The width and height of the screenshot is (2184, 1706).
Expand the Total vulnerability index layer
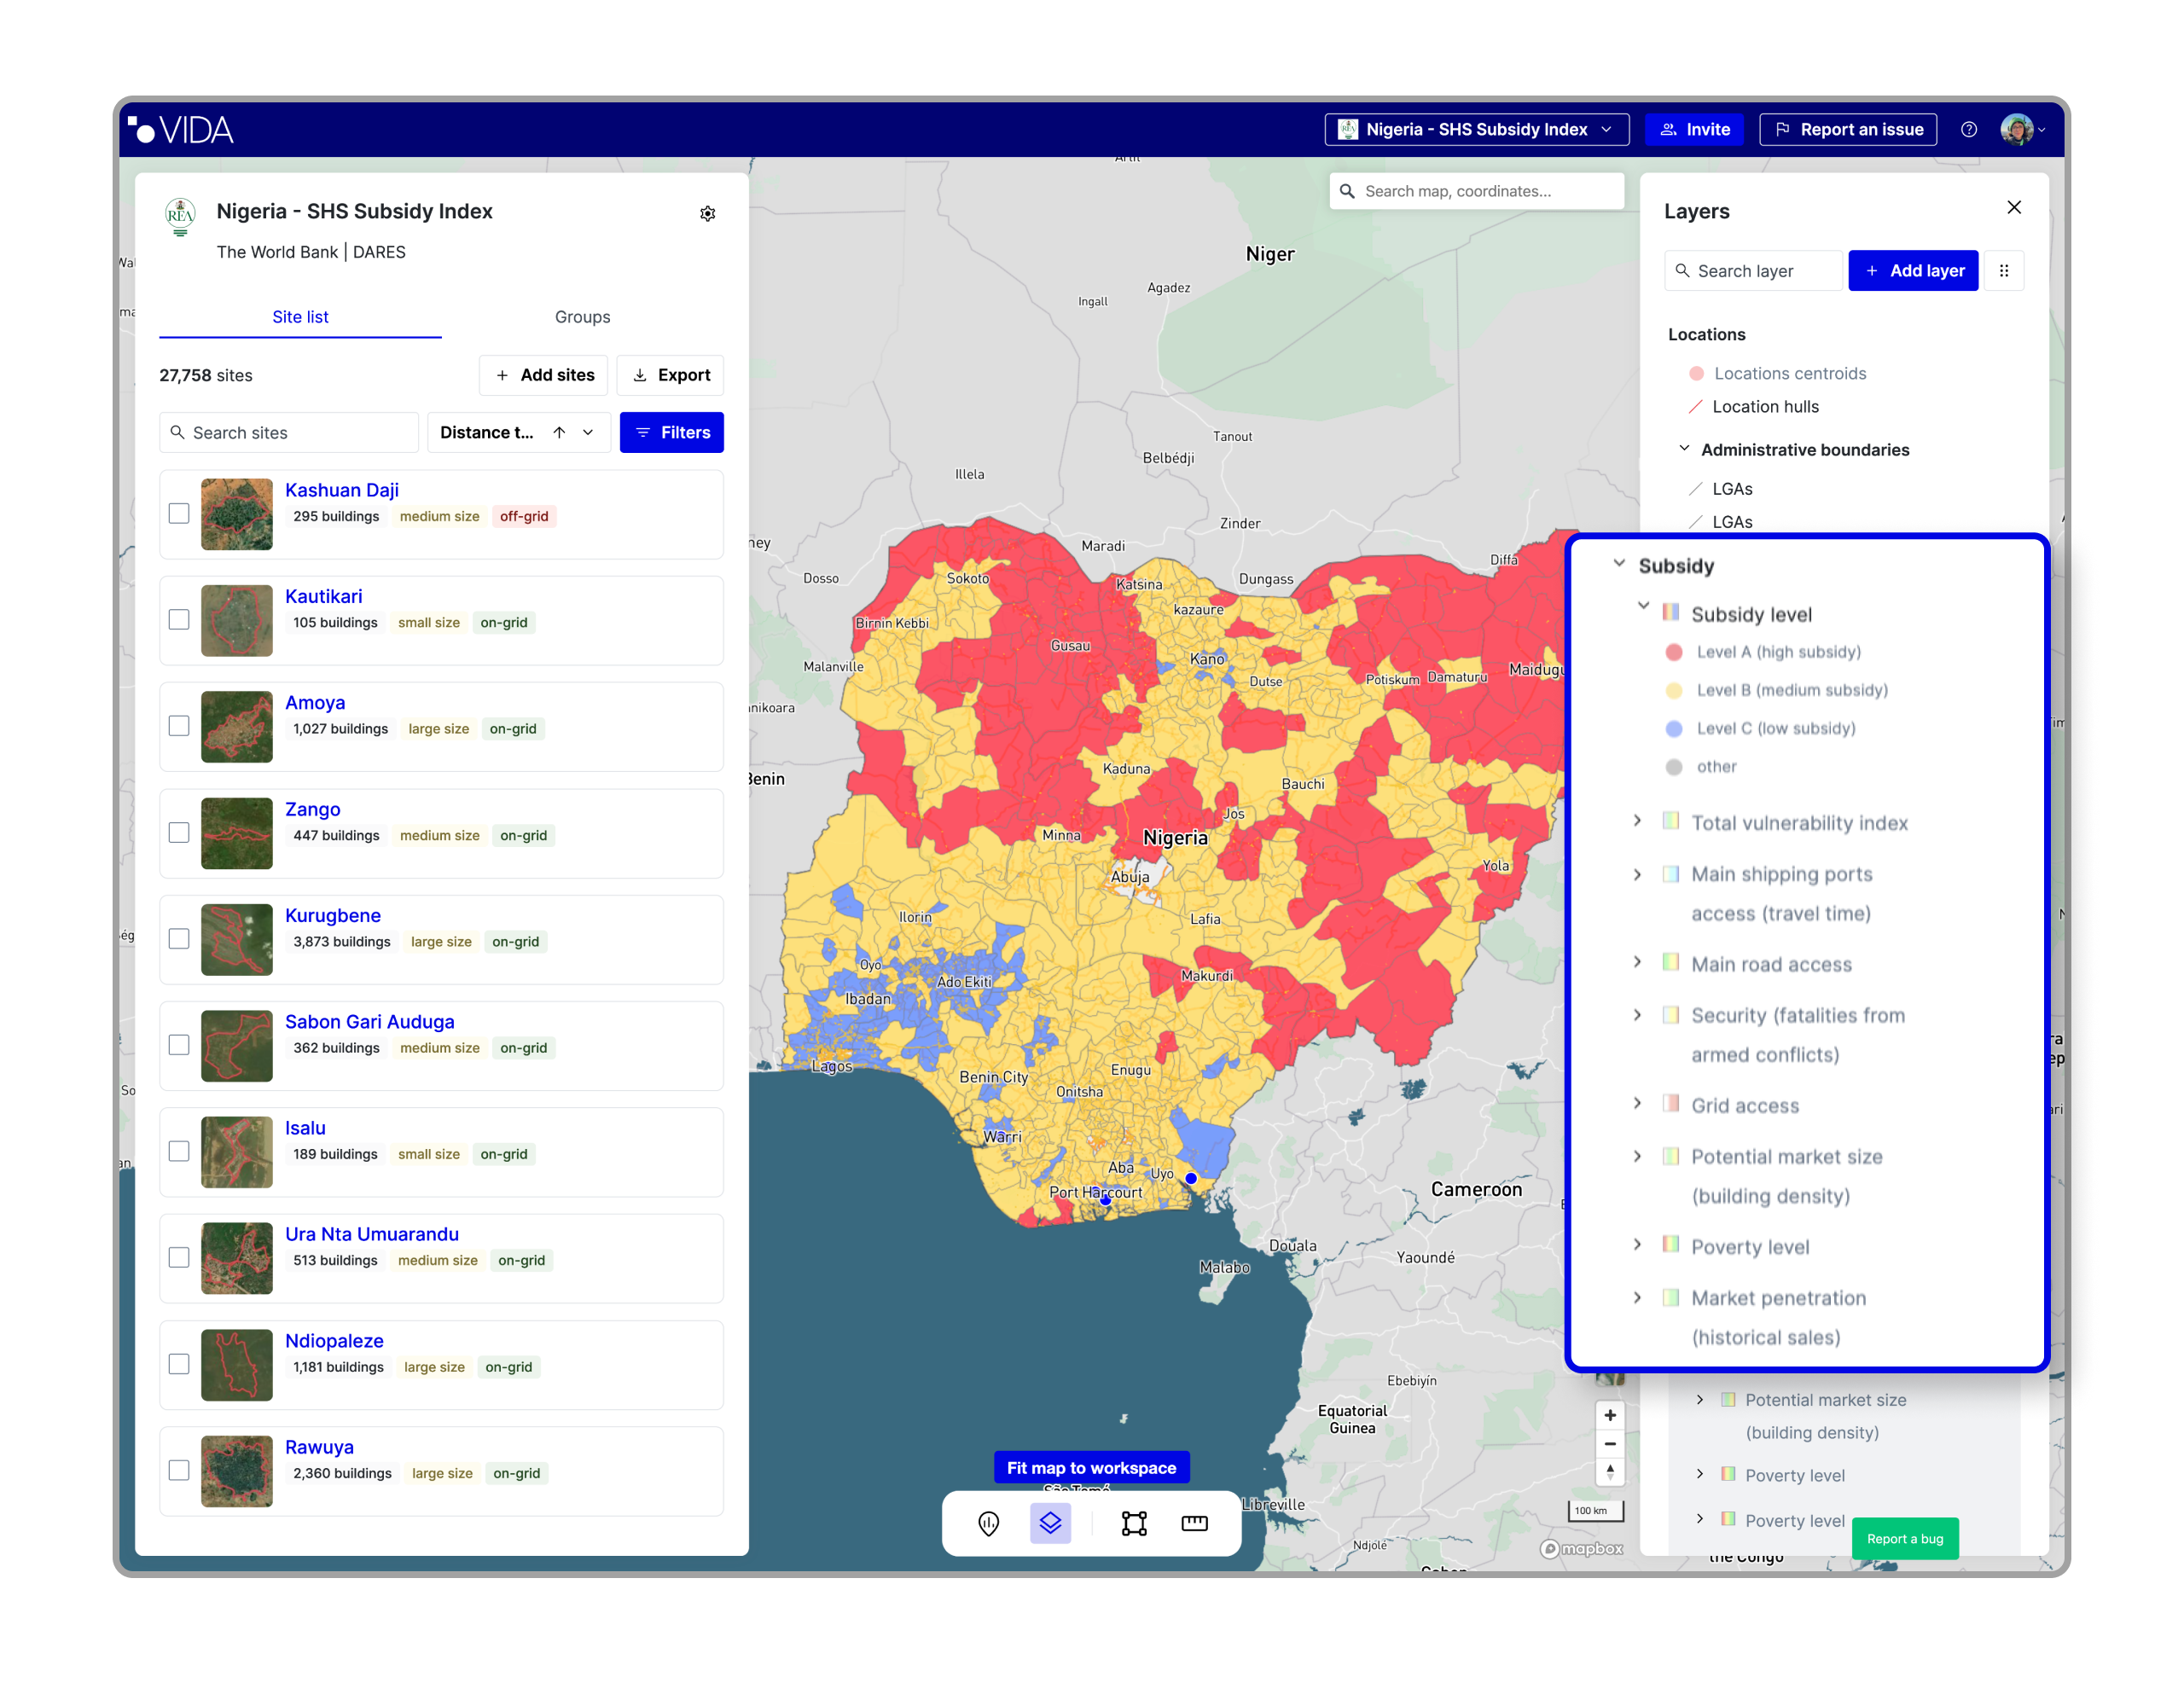click(1637, 821)
